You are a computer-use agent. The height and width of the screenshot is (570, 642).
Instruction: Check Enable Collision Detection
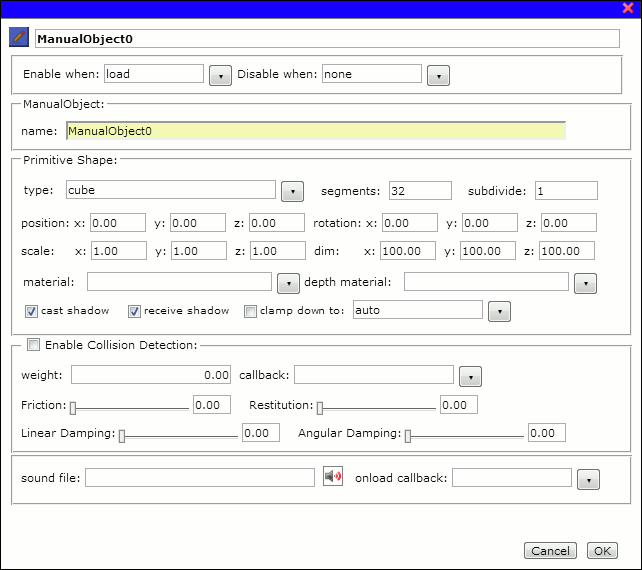click(33, 344)
